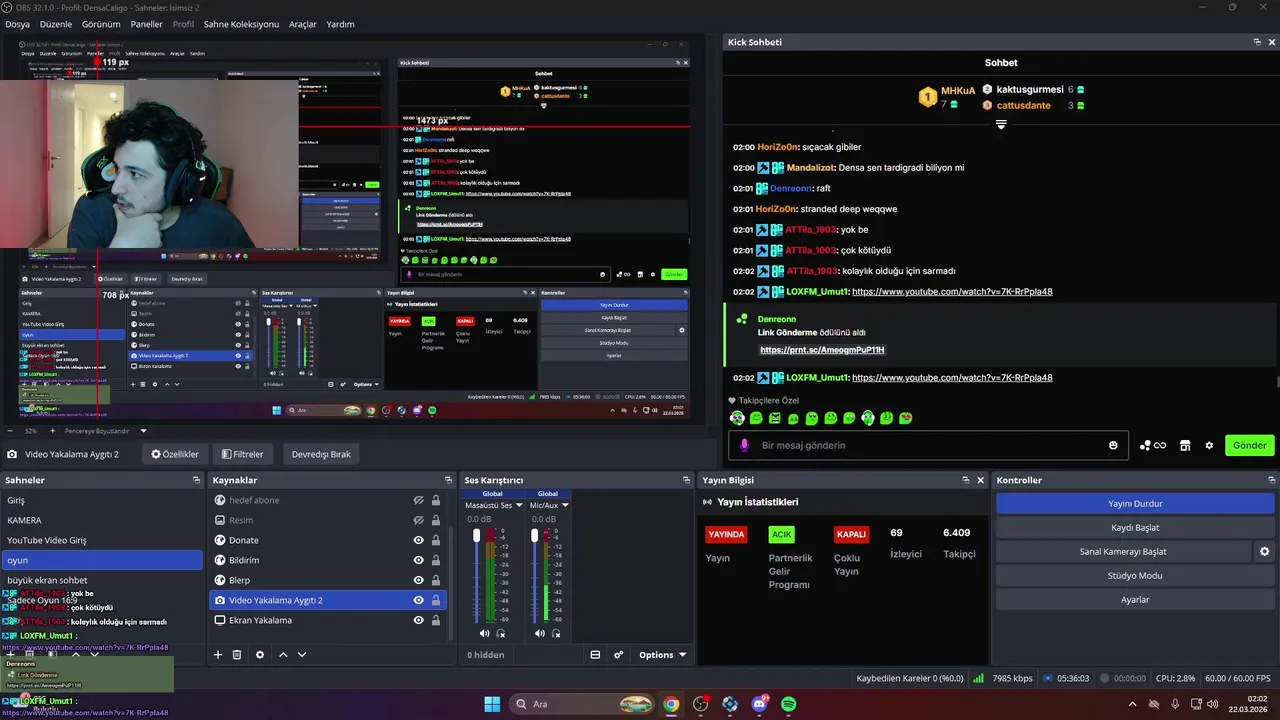Collapse the chat leaderboard expander
1280x720 pixels.
tap(1001, 125)
